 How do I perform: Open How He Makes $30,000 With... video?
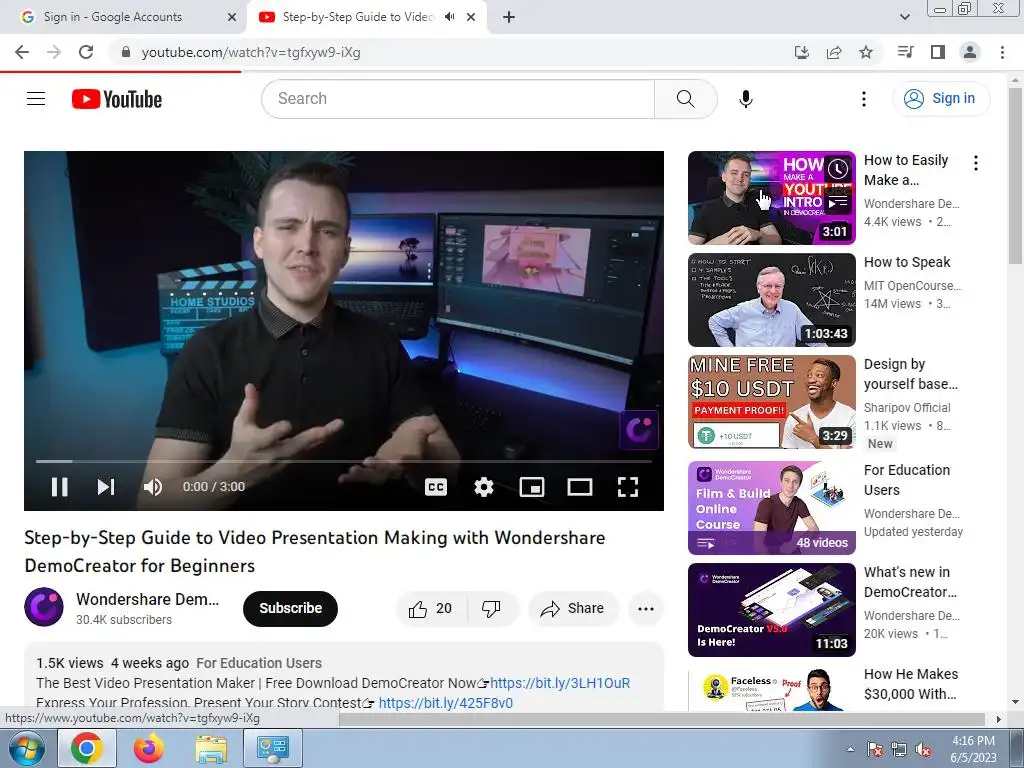coord(910,684)
